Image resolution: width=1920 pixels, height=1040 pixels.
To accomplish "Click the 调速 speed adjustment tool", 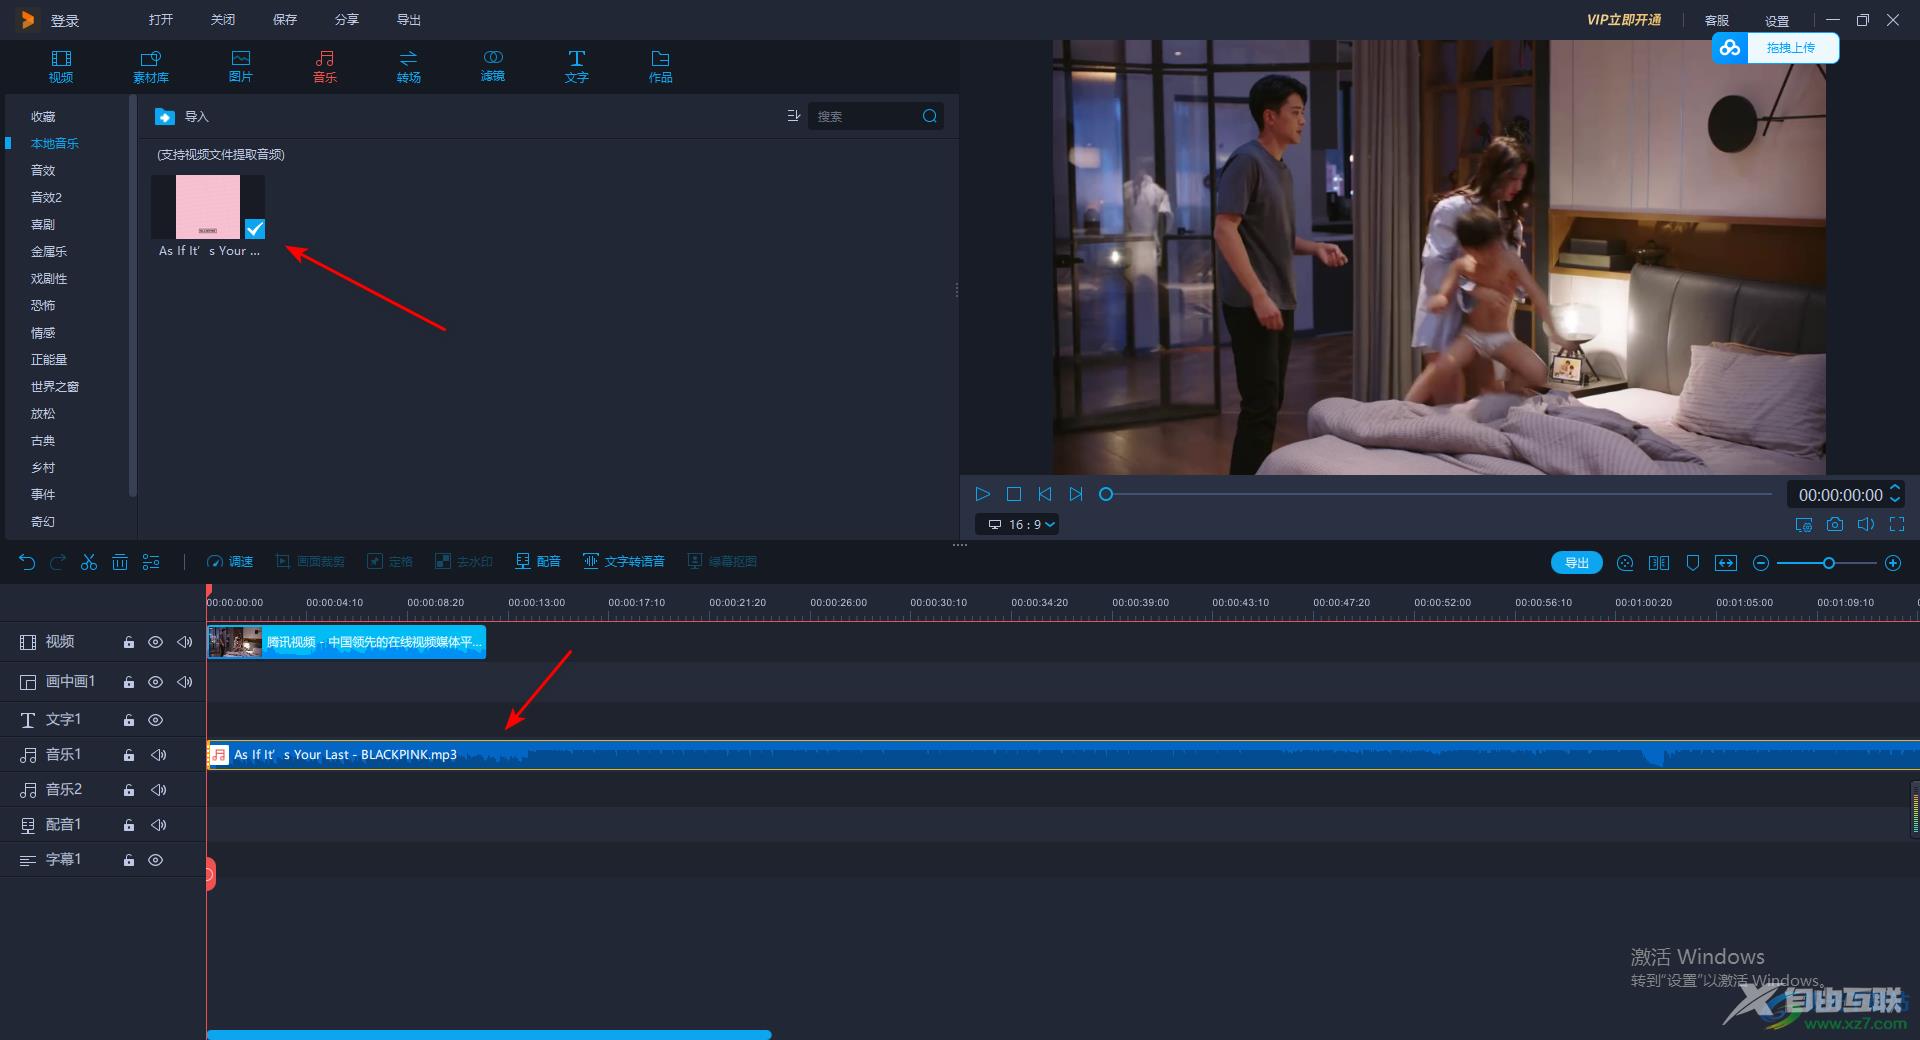I will pos(230,562).
